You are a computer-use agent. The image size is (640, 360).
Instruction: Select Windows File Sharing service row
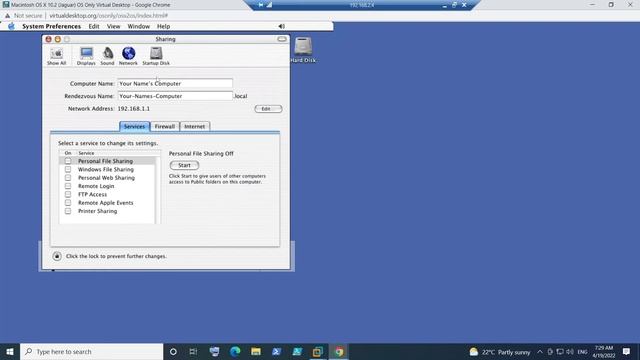(x=107, y=169)
